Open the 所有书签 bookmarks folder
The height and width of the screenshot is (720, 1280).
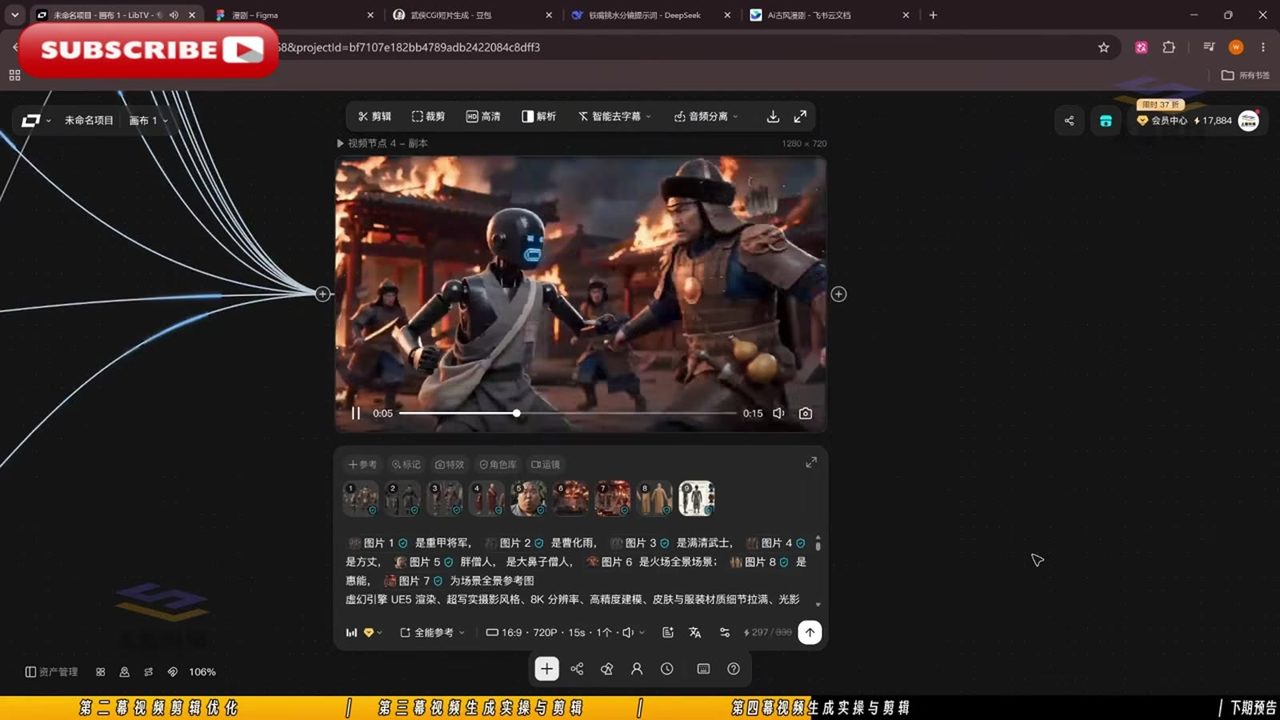coord(1246,75)
